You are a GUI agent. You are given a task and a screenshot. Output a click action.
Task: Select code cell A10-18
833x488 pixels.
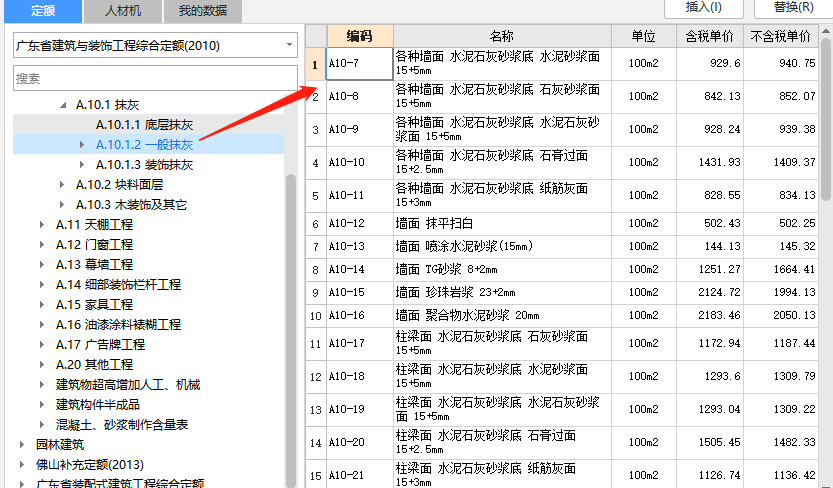coord(360,376)
